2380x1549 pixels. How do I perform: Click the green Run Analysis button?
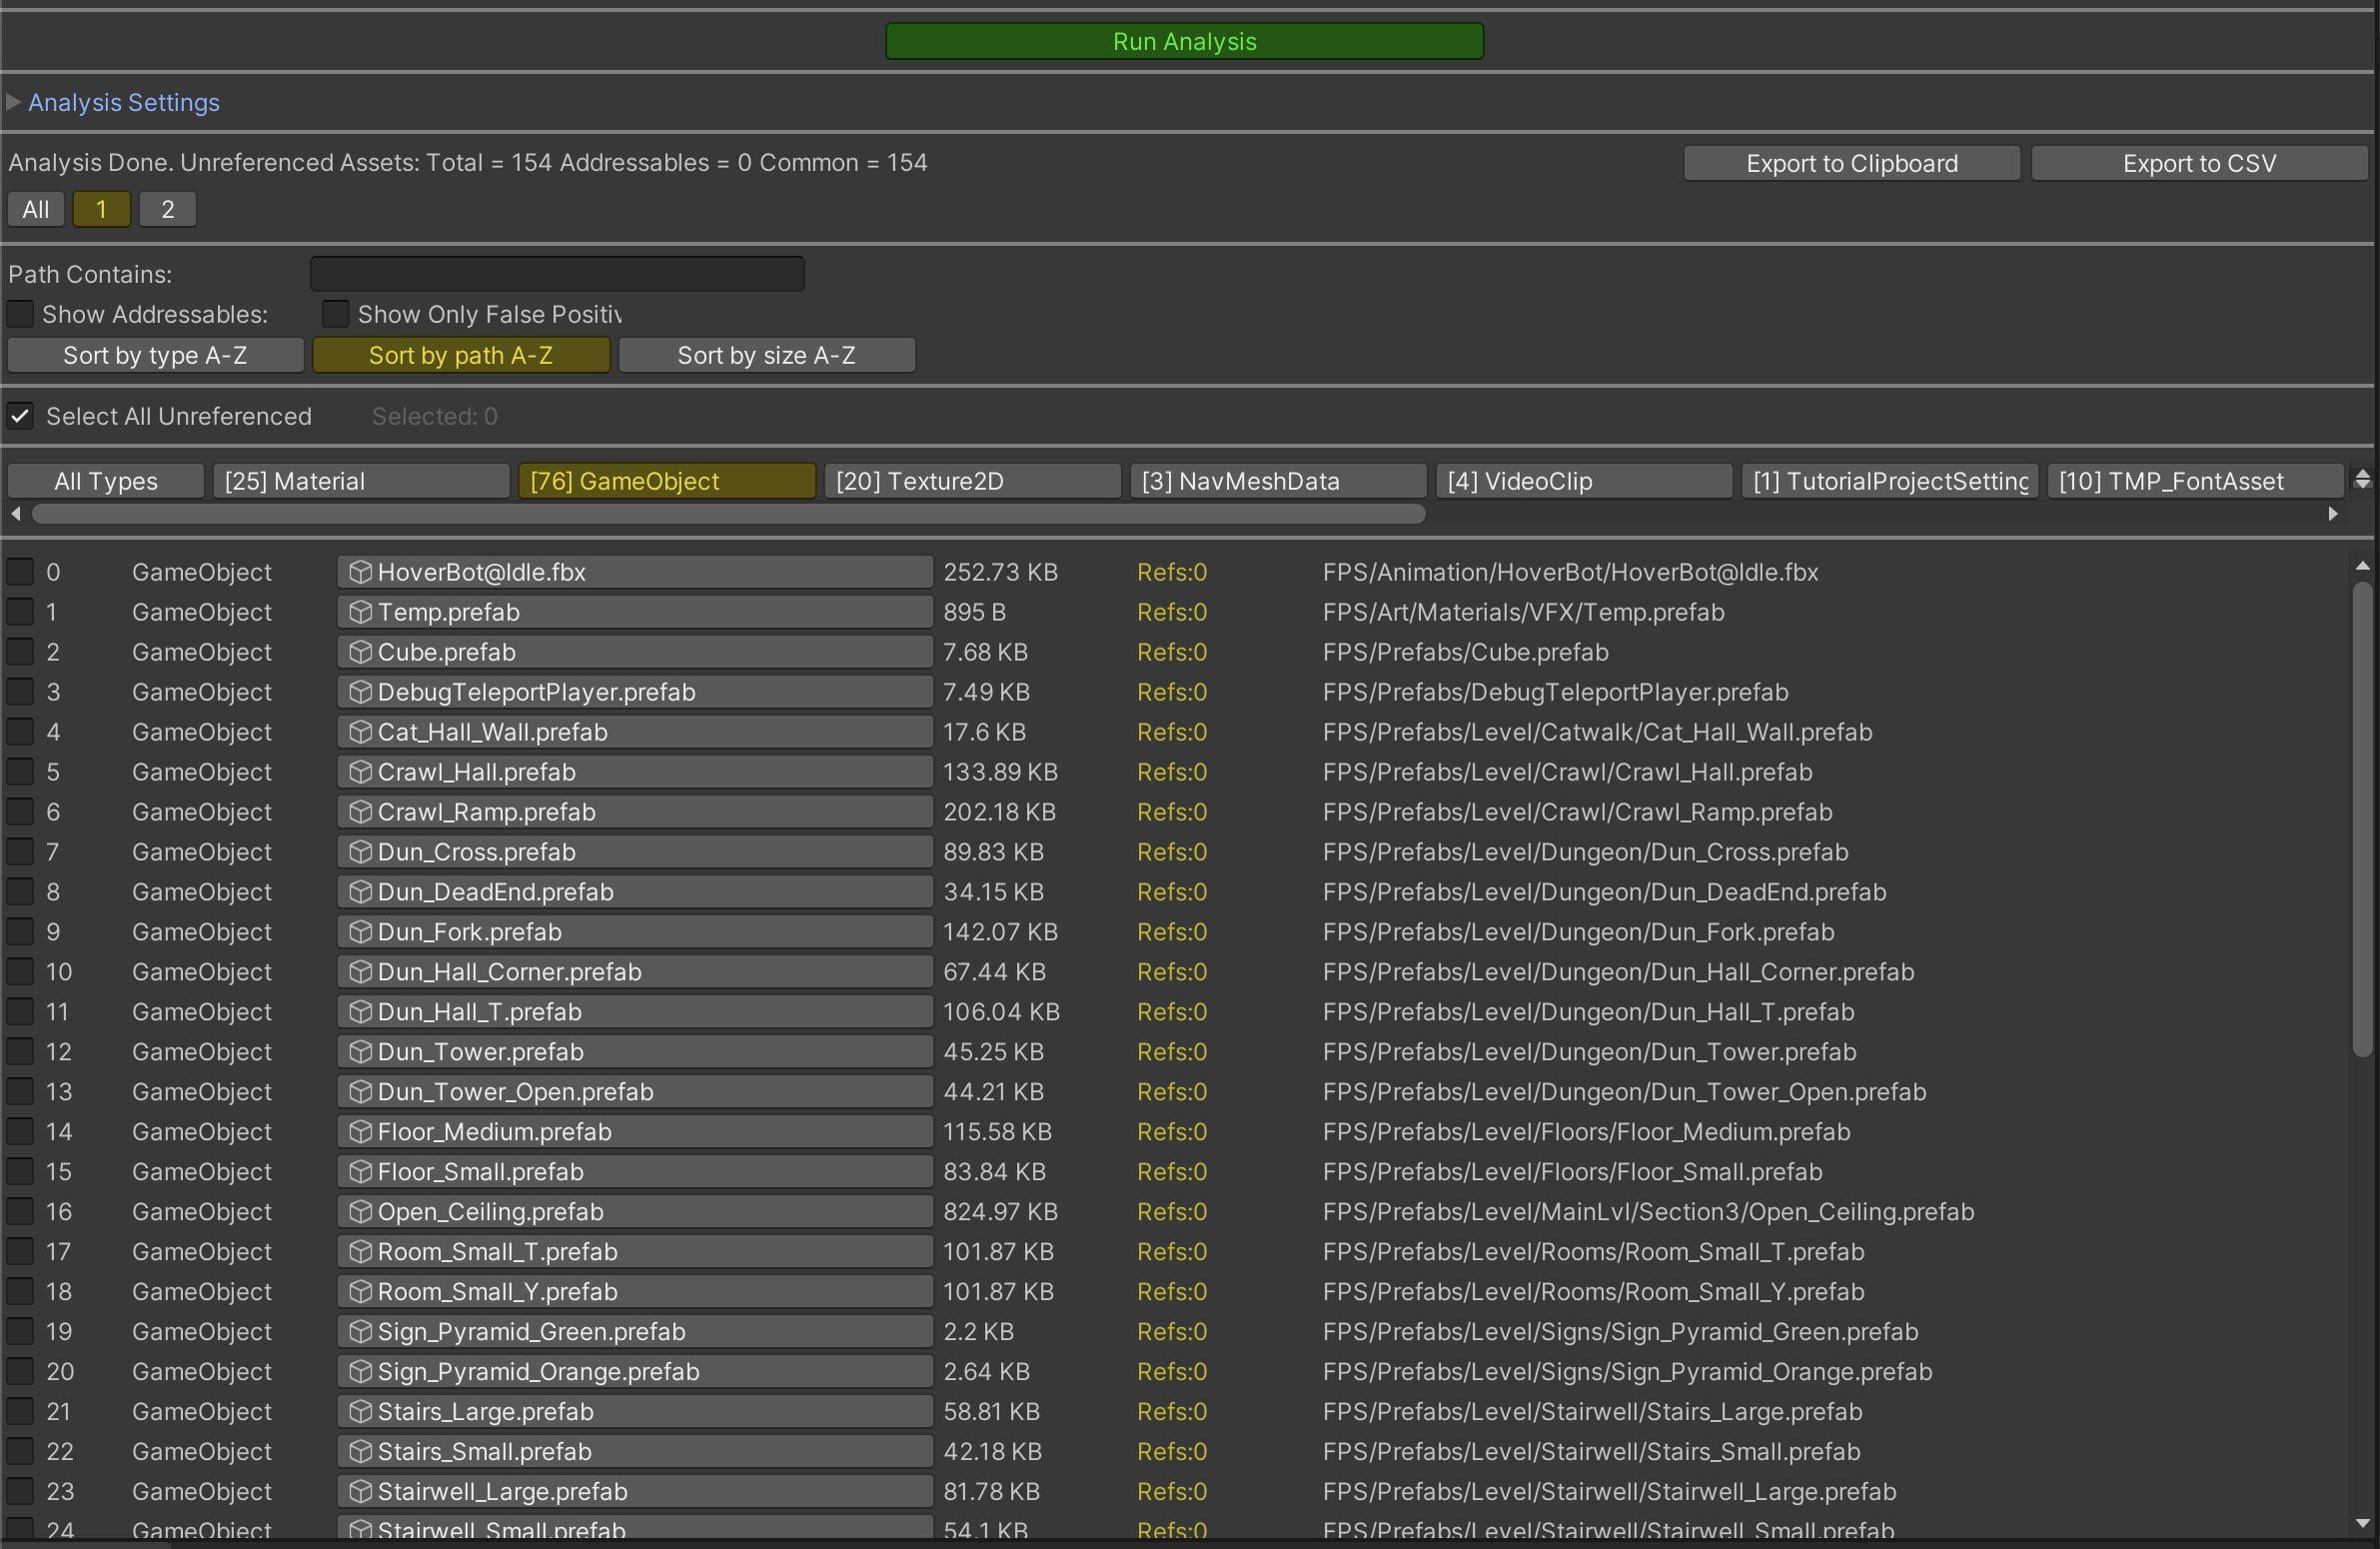point(1184,41)
